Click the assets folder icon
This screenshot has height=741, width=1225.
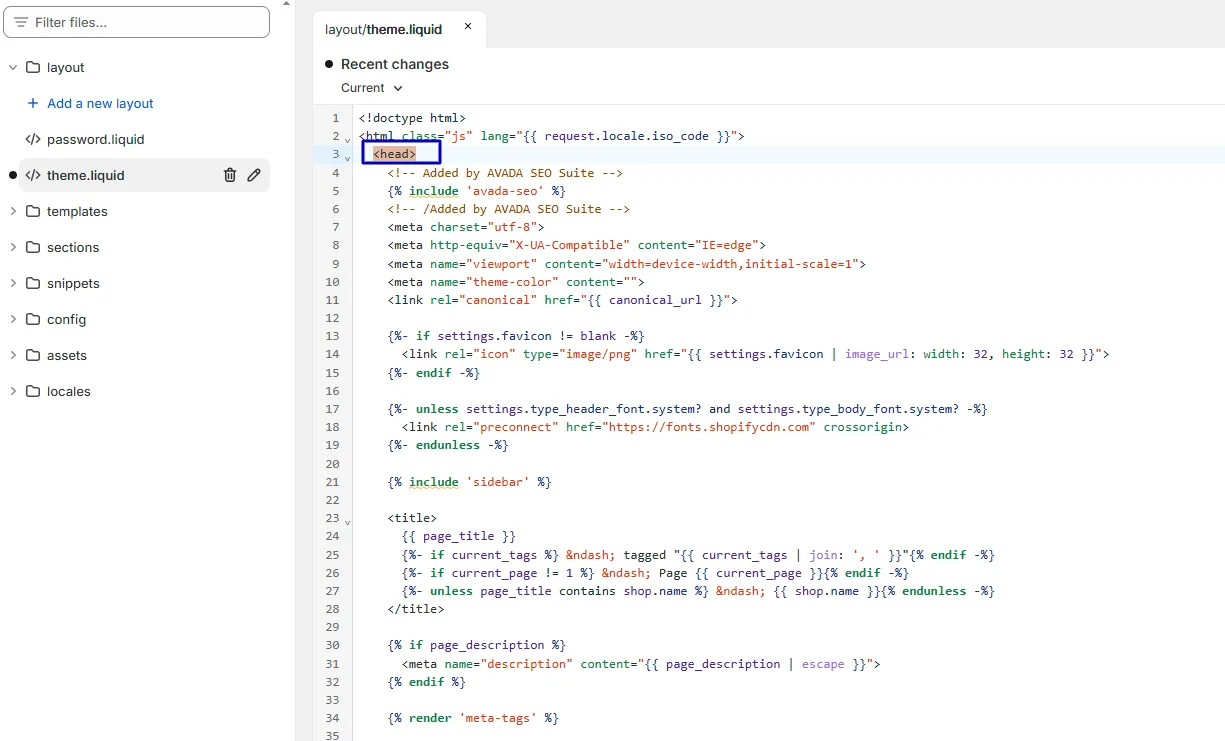point(33,355)
